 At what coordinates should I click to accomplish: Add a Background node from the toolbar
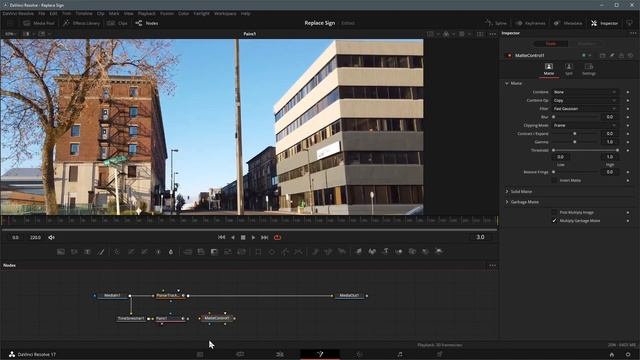61,252
